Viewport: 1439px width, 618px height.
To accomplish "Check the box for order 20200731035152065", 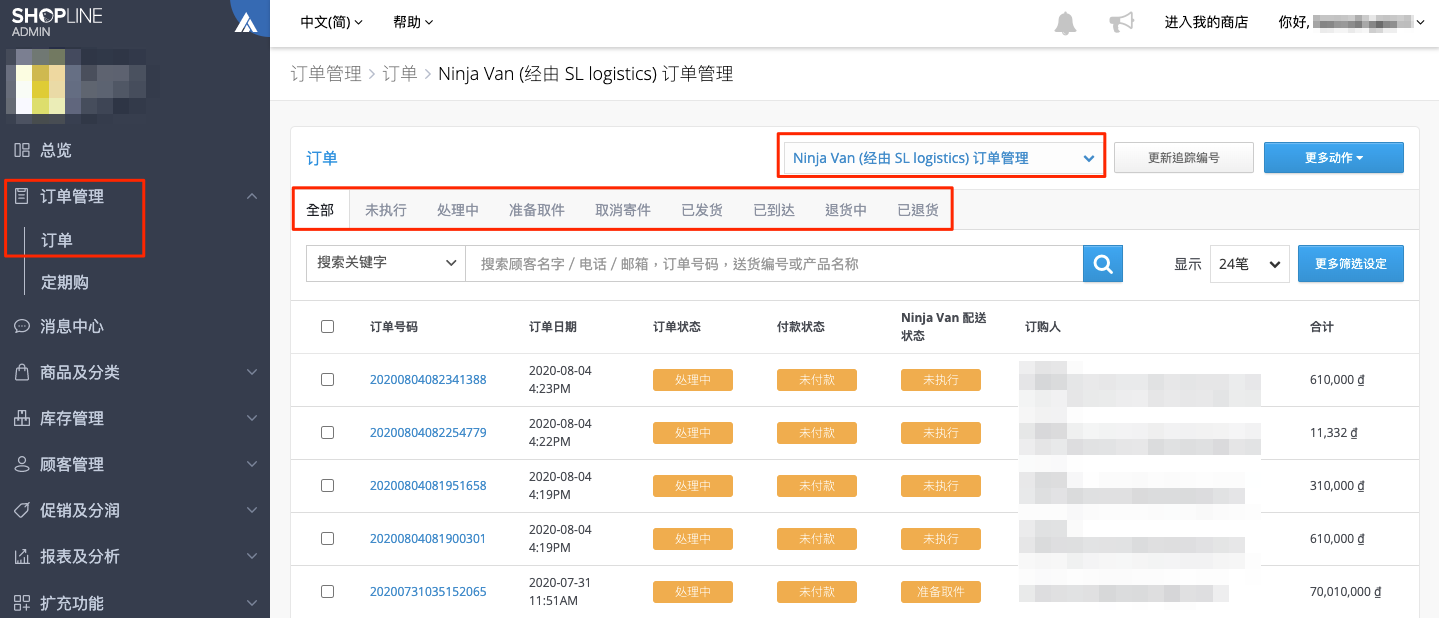I will [x=327, y=591].
